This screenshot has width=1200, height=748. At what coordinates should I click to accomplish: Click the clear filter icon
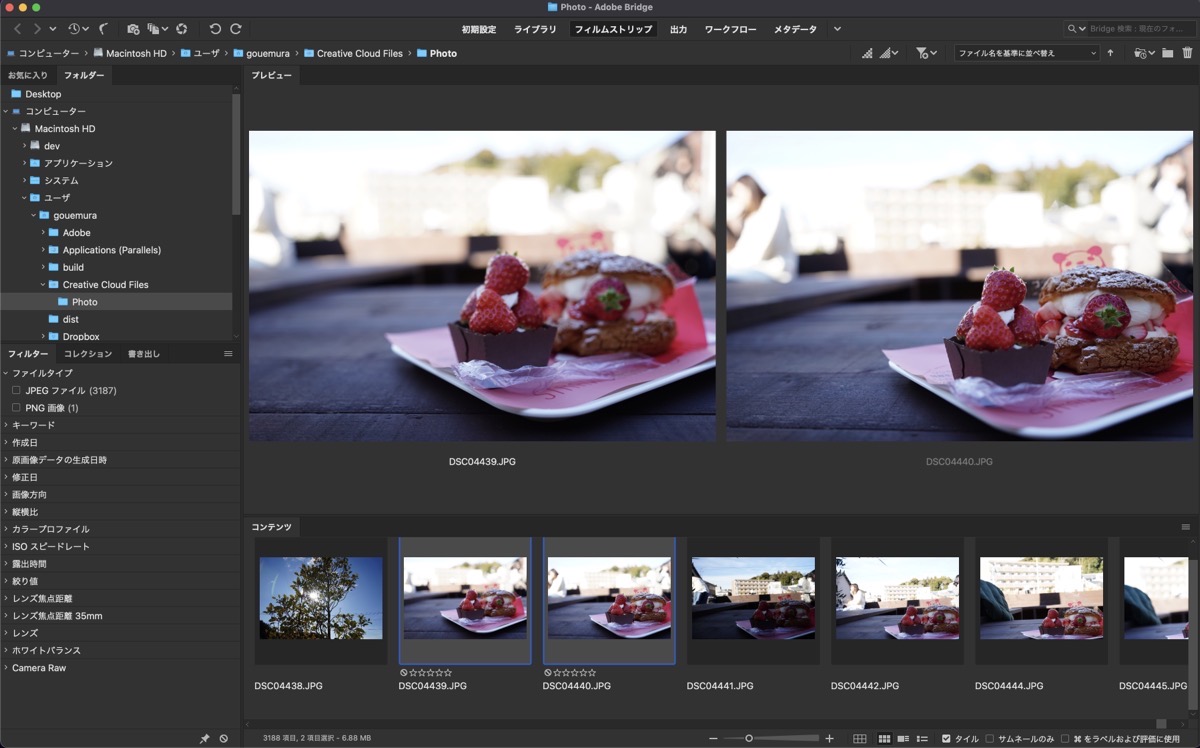click(224, 738)
